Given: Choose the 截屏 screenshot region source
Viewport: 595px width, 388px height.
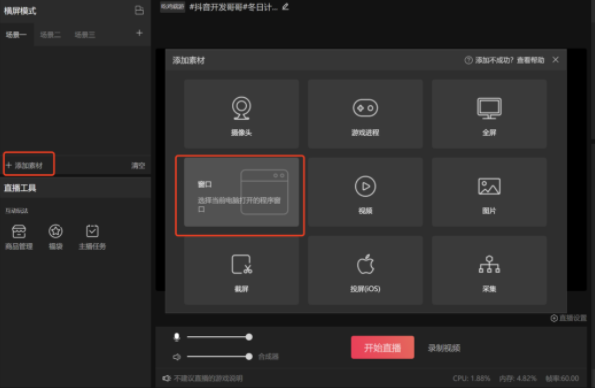Looking at the screenshot, I should coord(241,270).
